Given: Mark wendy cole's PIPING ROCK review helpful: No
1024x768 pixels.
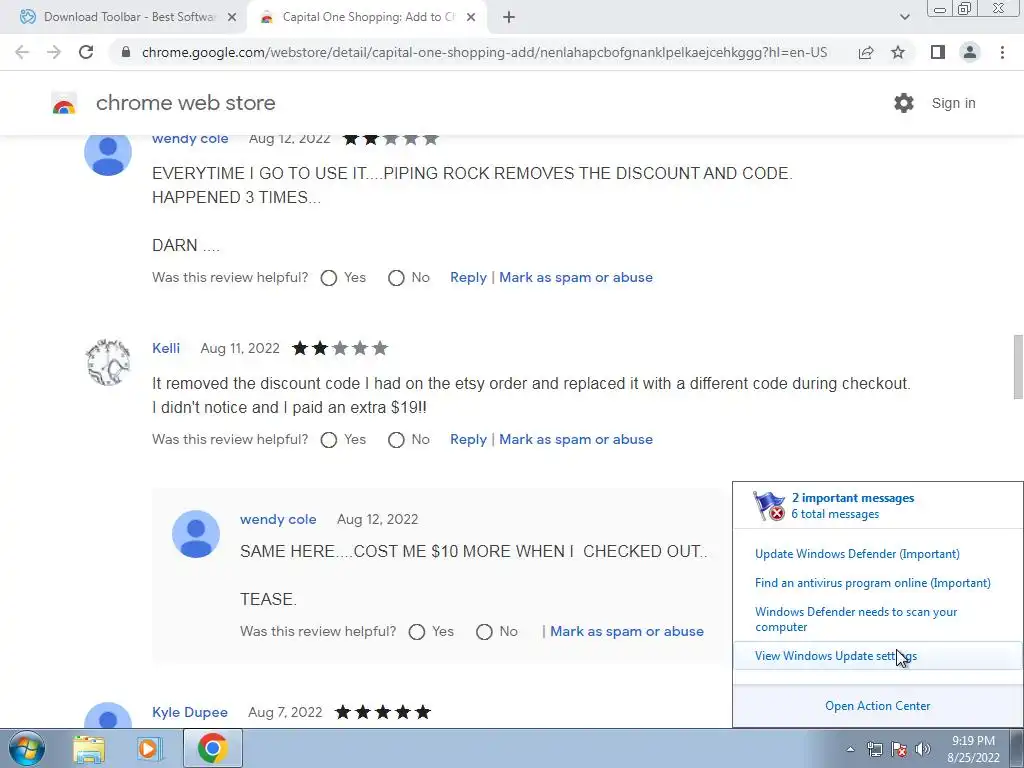Looking at the screenshot, I should pyautogui.click(x=396, y=278).
